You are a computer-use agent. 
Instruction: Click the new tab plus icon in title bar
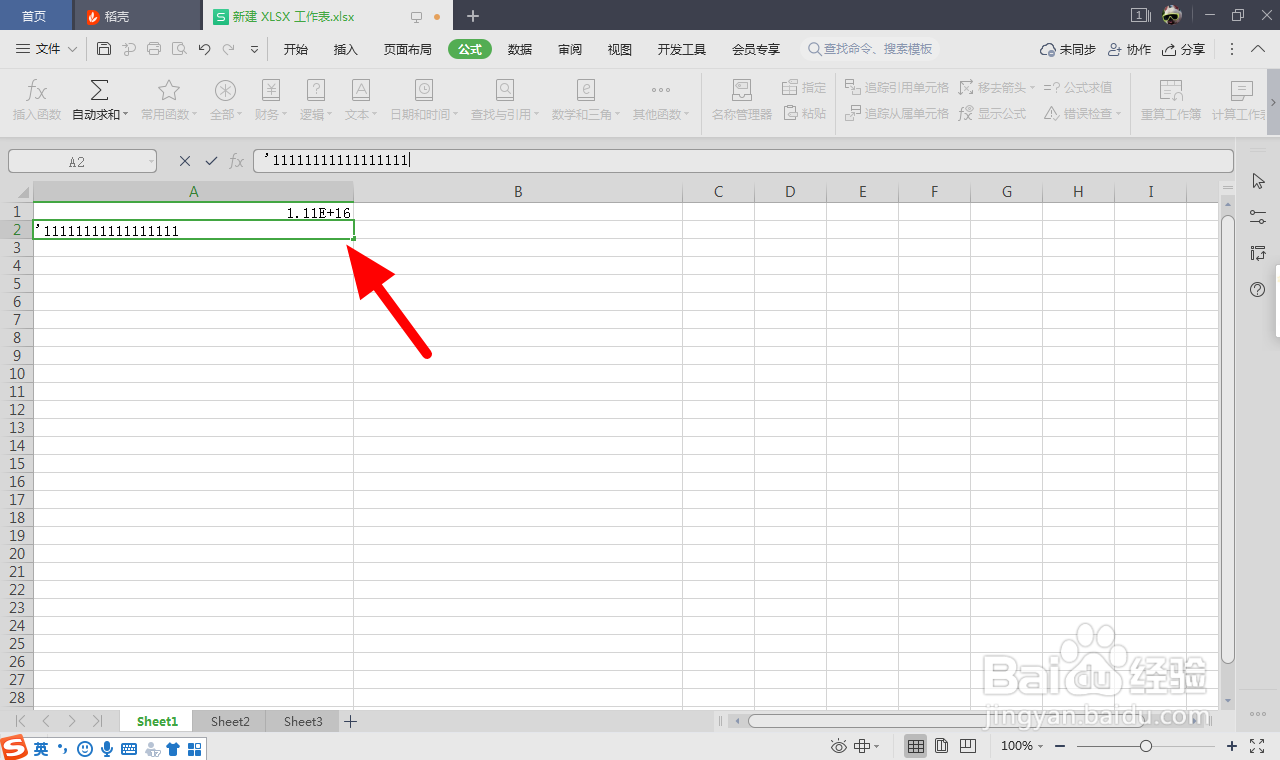coord(473,16)
